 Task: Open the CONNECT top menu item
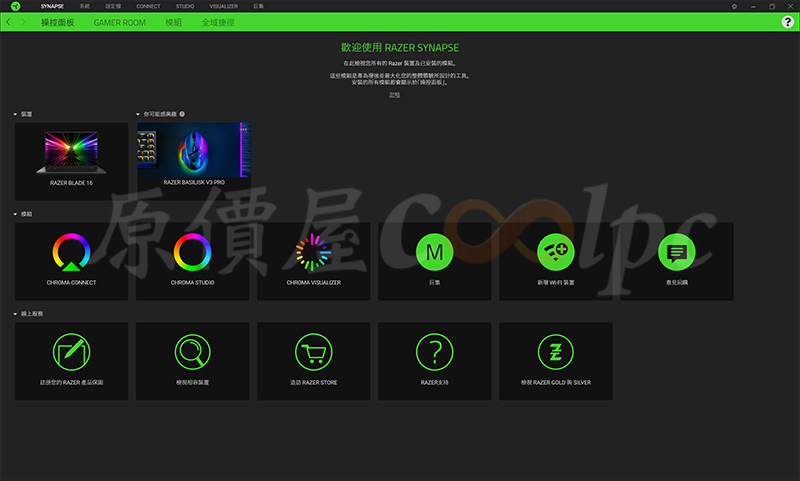(x=148, y=7)
